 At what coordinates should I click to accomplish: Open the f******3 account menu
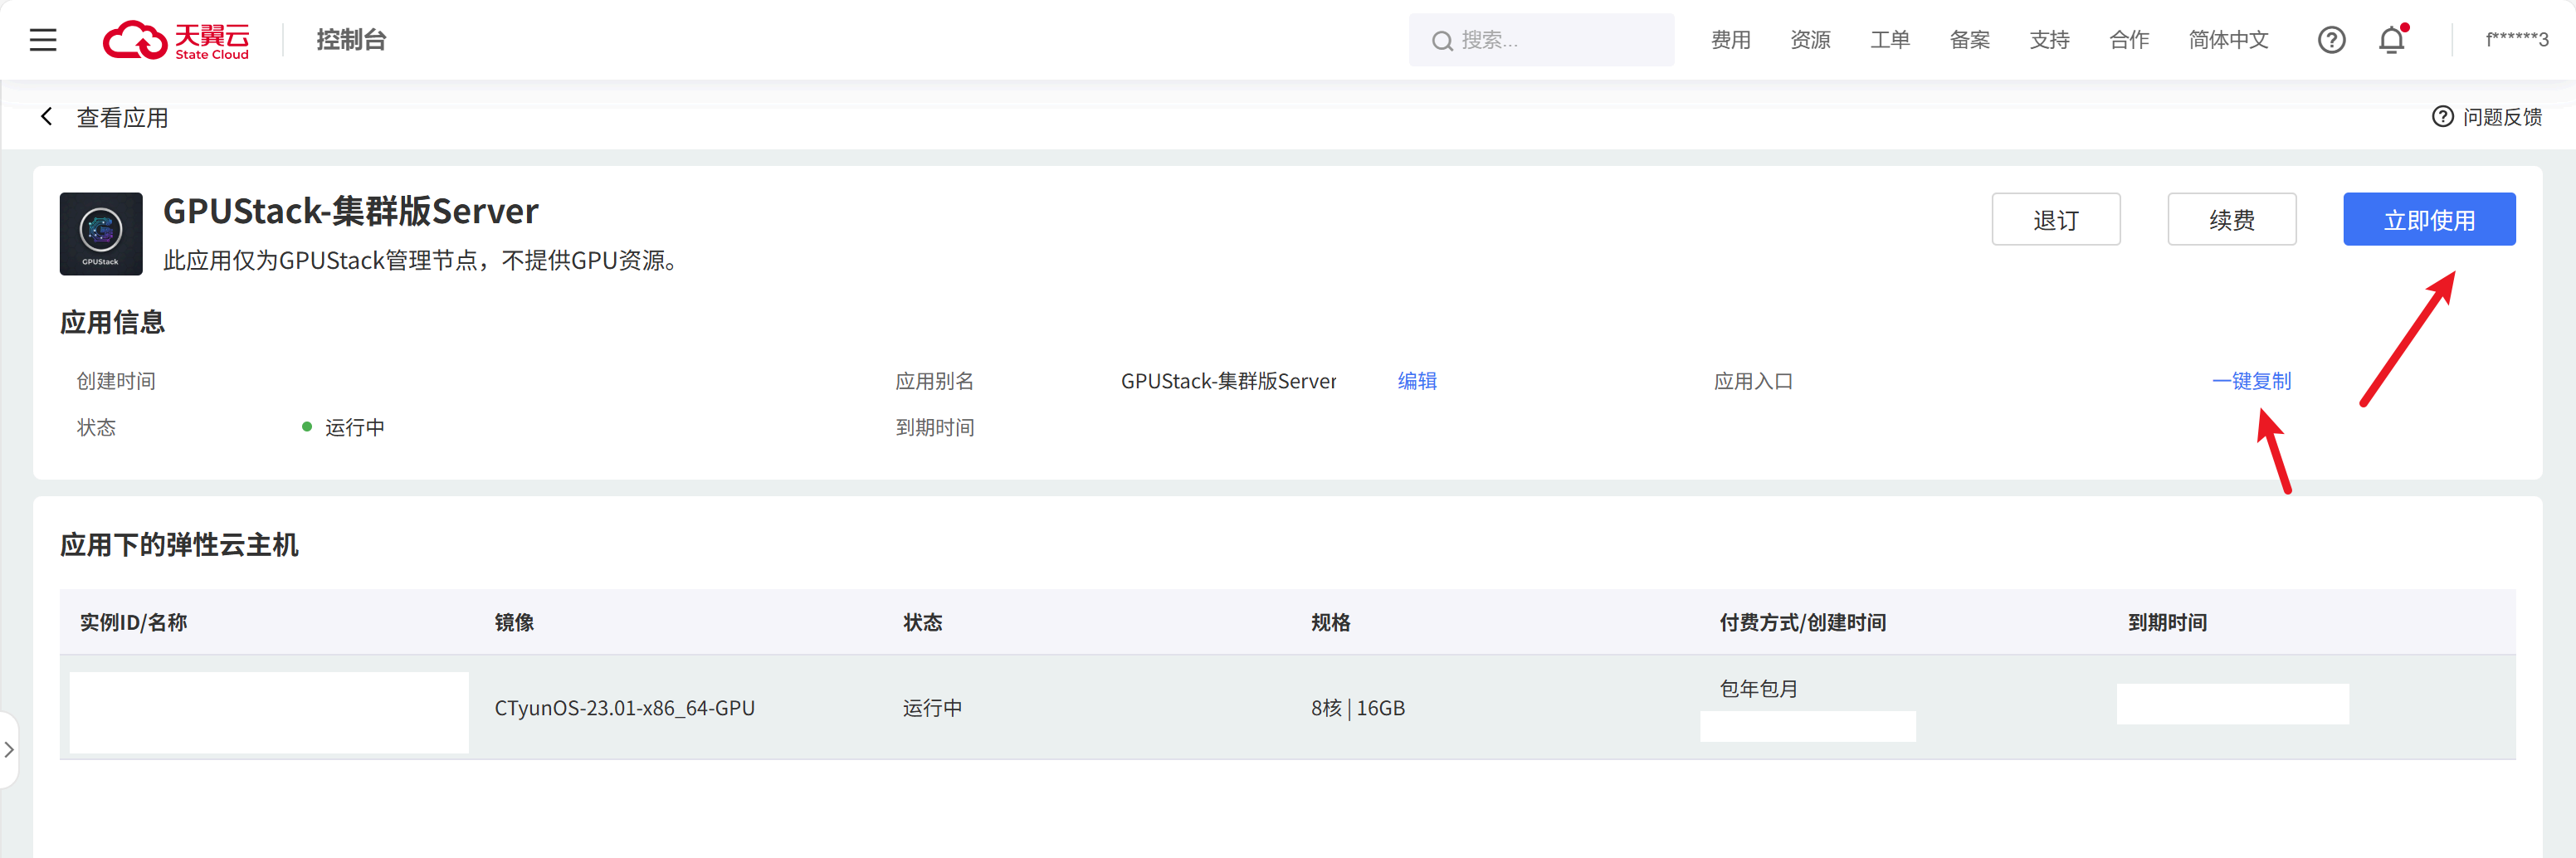2517,40
